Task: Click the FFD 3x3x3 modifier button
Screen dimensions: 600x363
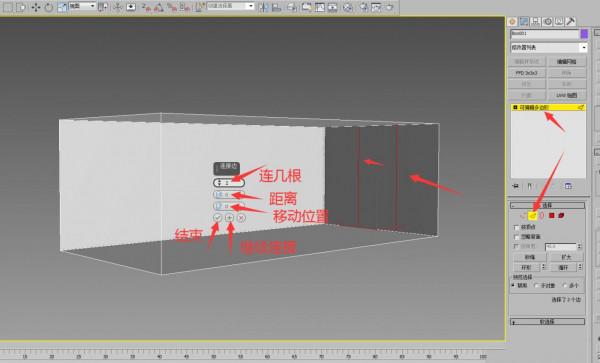Action: (527, 73)
